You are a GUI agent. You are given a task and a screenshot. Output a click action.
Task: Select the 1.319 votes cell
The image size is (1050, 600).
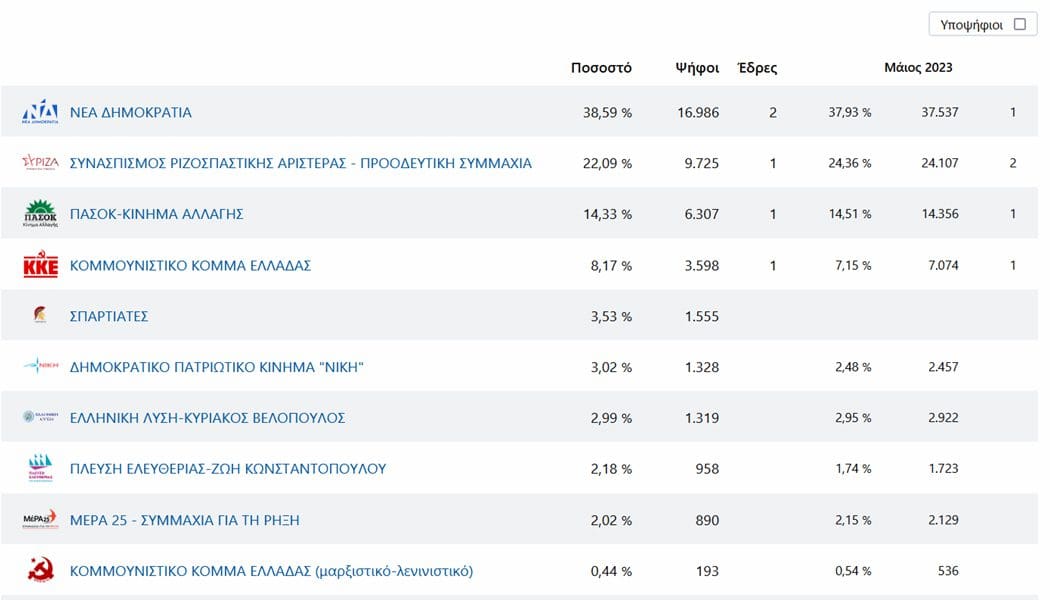[x=701, y=419]
